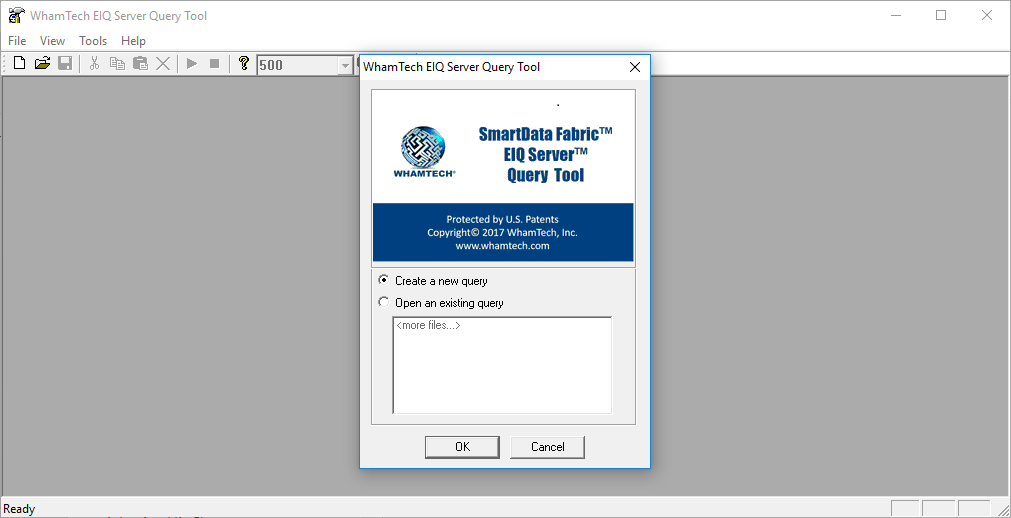Select the <more files...> list entry
1011x518 pixels.
[x=428, y=326]
